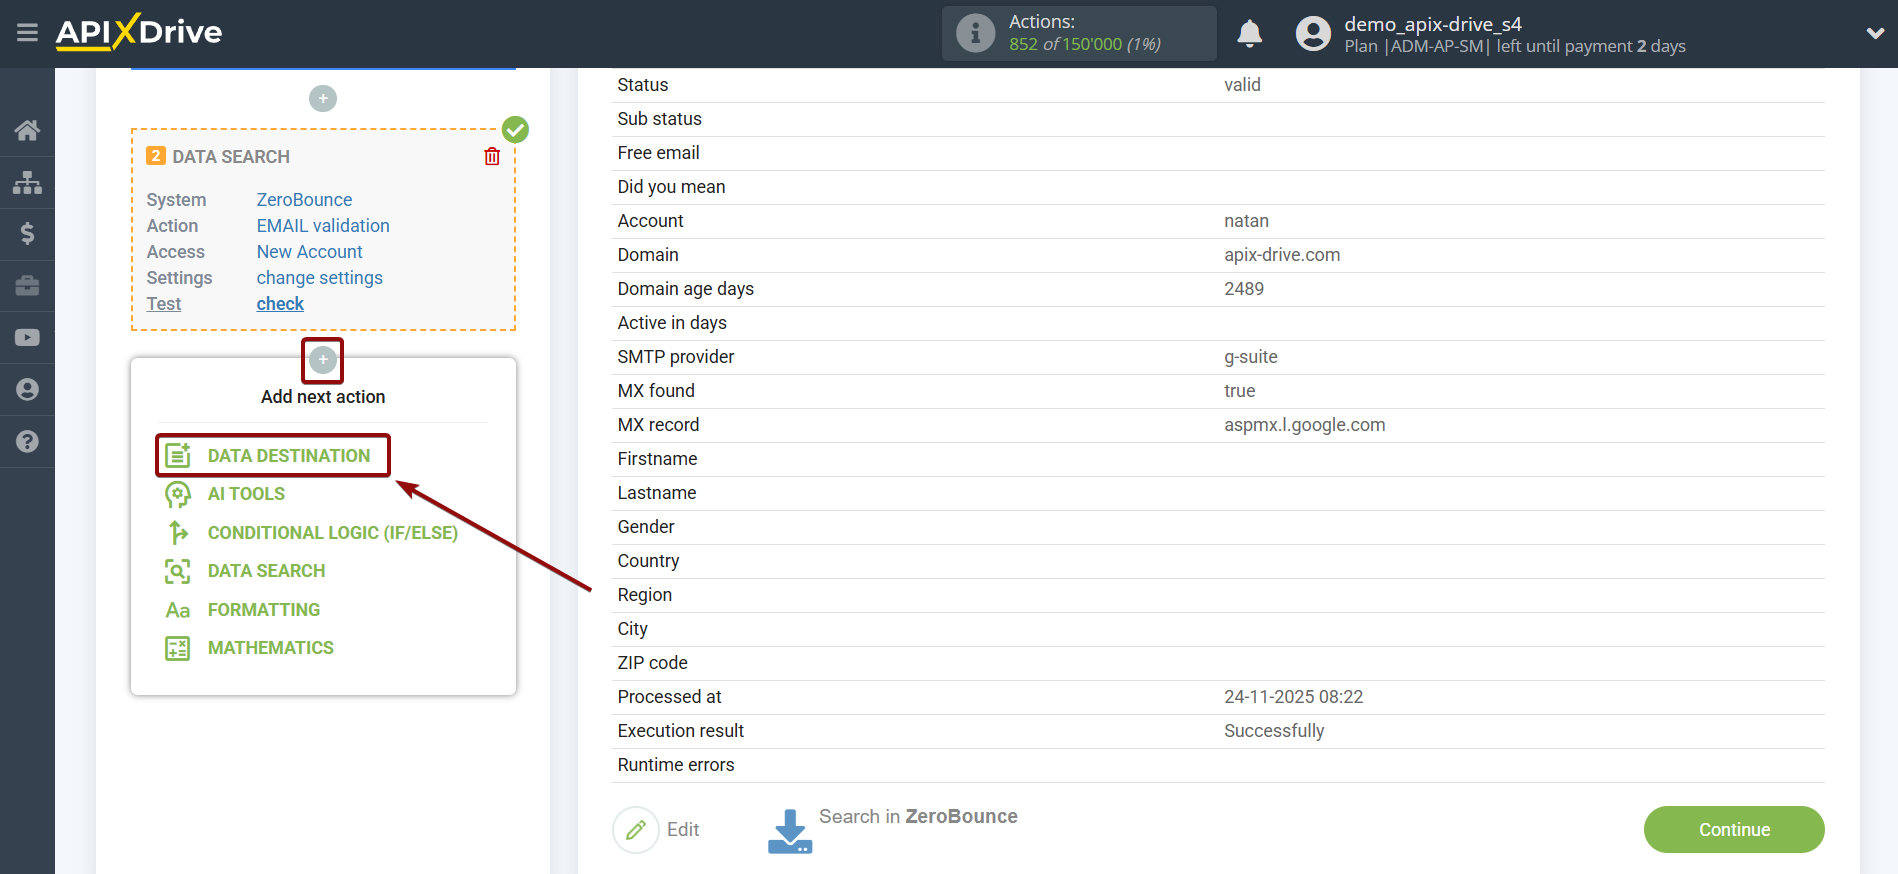This screenshot has width=1898, height=874.
Task: Open the hamburger menu
Action: 27,33
